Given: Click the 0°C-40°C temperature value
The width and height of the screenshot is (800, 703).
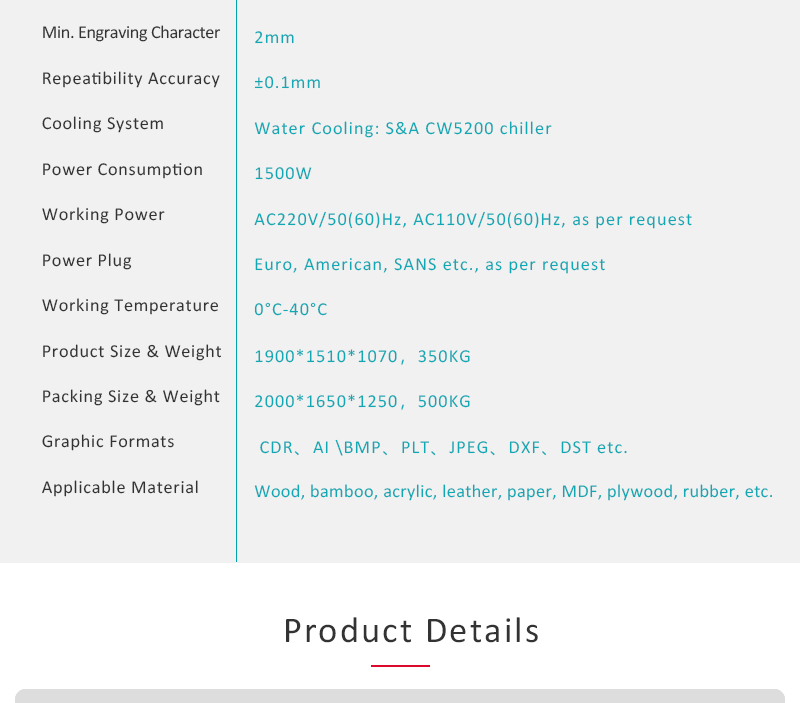Looking at the screenshot, I should pyautogui.click(x=291, y=310).
